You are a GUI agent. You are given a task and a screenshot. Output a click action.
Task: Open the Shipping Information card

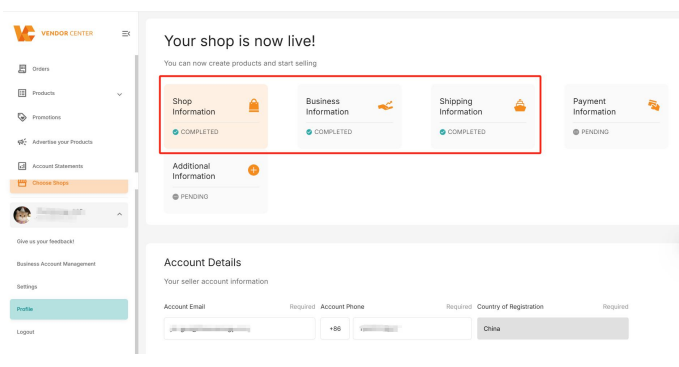[x=483, y=116]
